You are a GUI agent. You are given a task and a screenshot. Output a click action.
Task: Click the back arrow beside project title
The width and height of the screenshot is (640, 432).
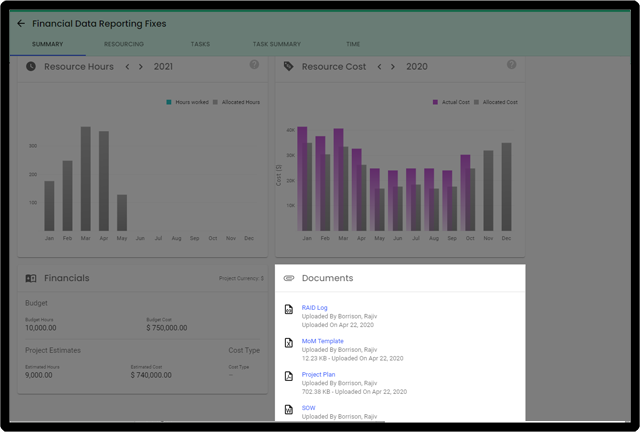pos(21,24)
